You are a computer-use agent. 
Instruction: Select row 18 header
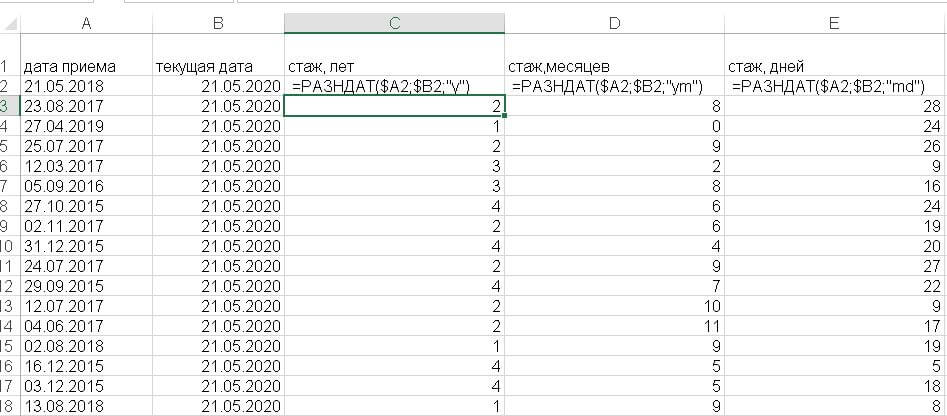tap(10, 406)
